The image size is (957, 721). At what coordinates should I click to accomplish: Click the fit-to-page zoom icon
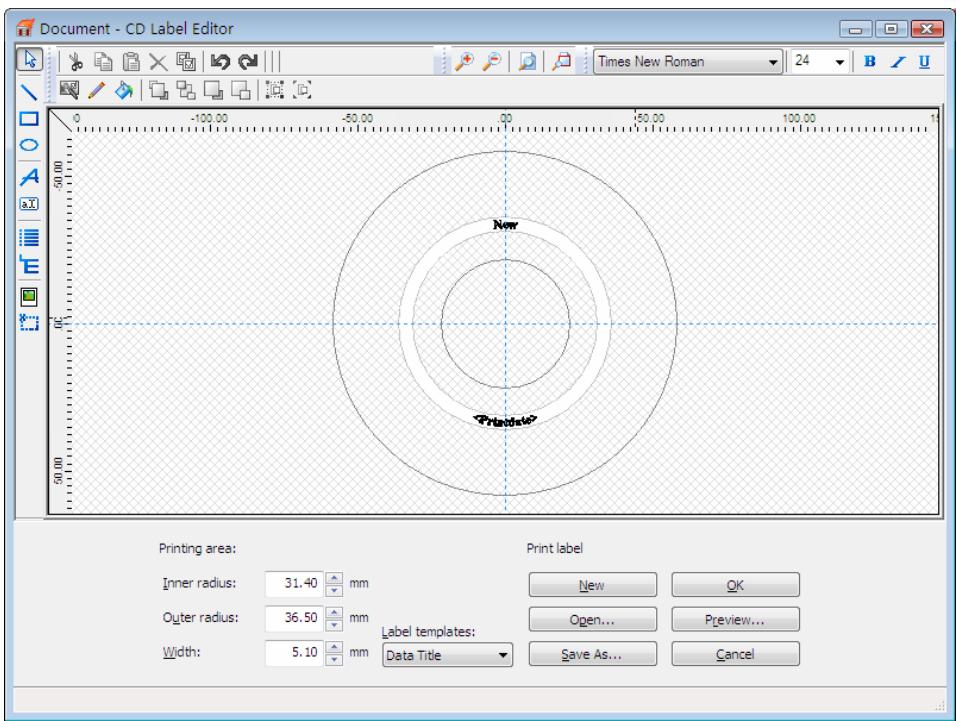pyautogui.click(x=527, y=62)
